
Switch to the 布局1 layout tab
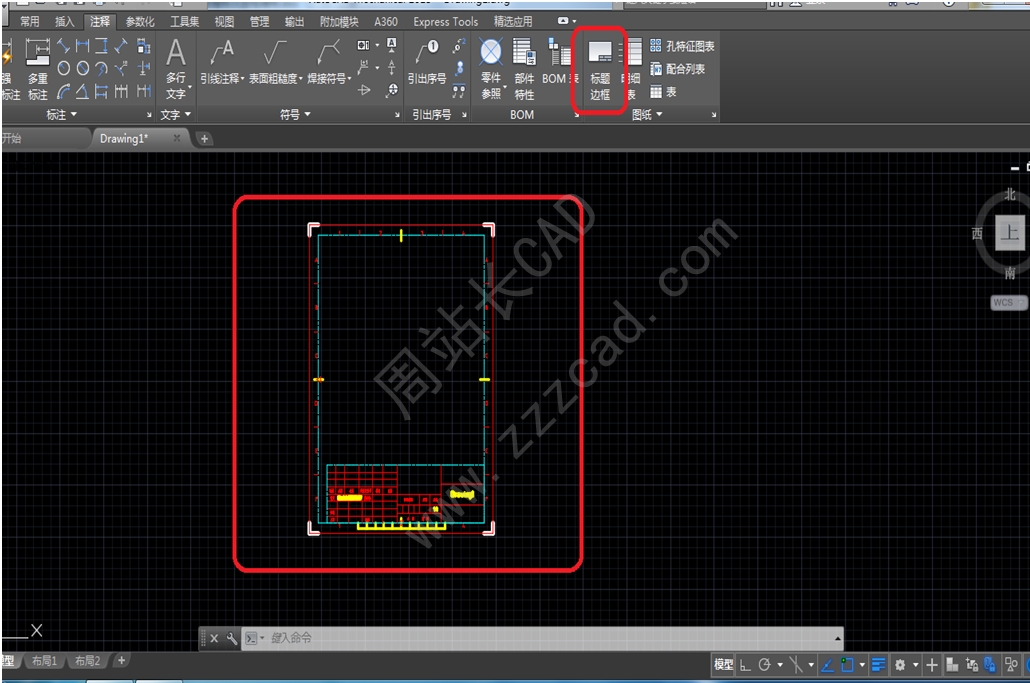45,661
